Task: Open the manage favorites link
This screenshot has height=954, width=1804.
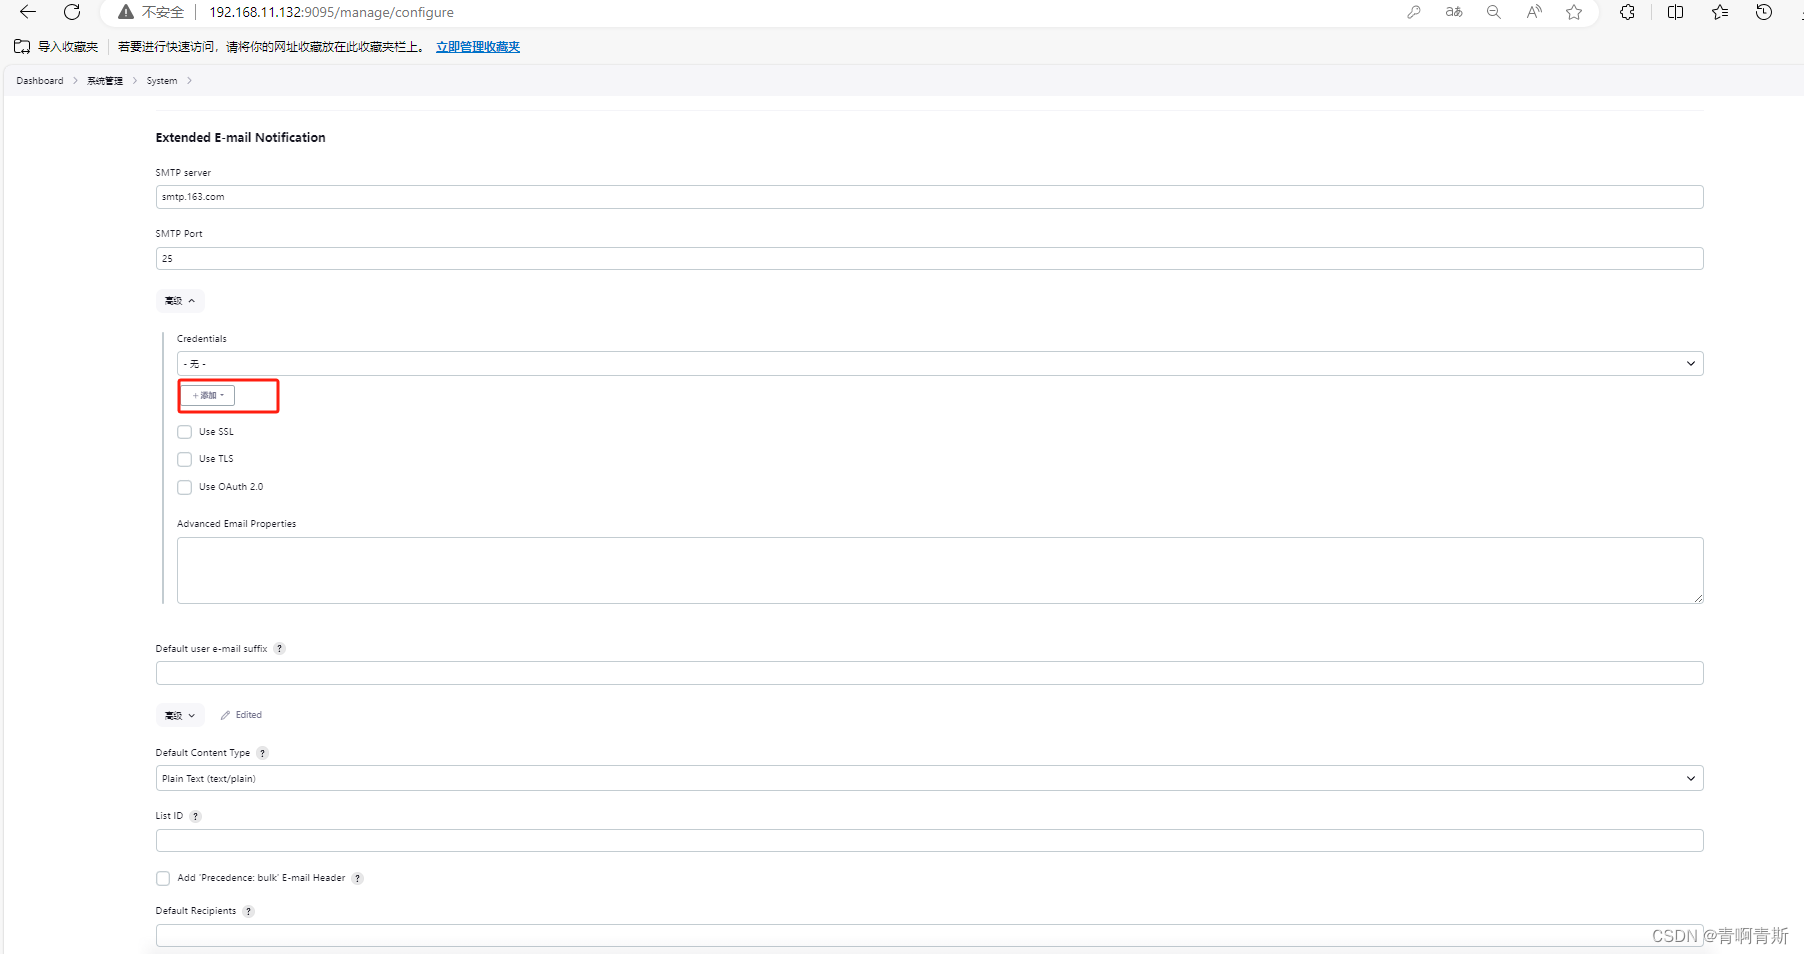Action: point(478,47)
